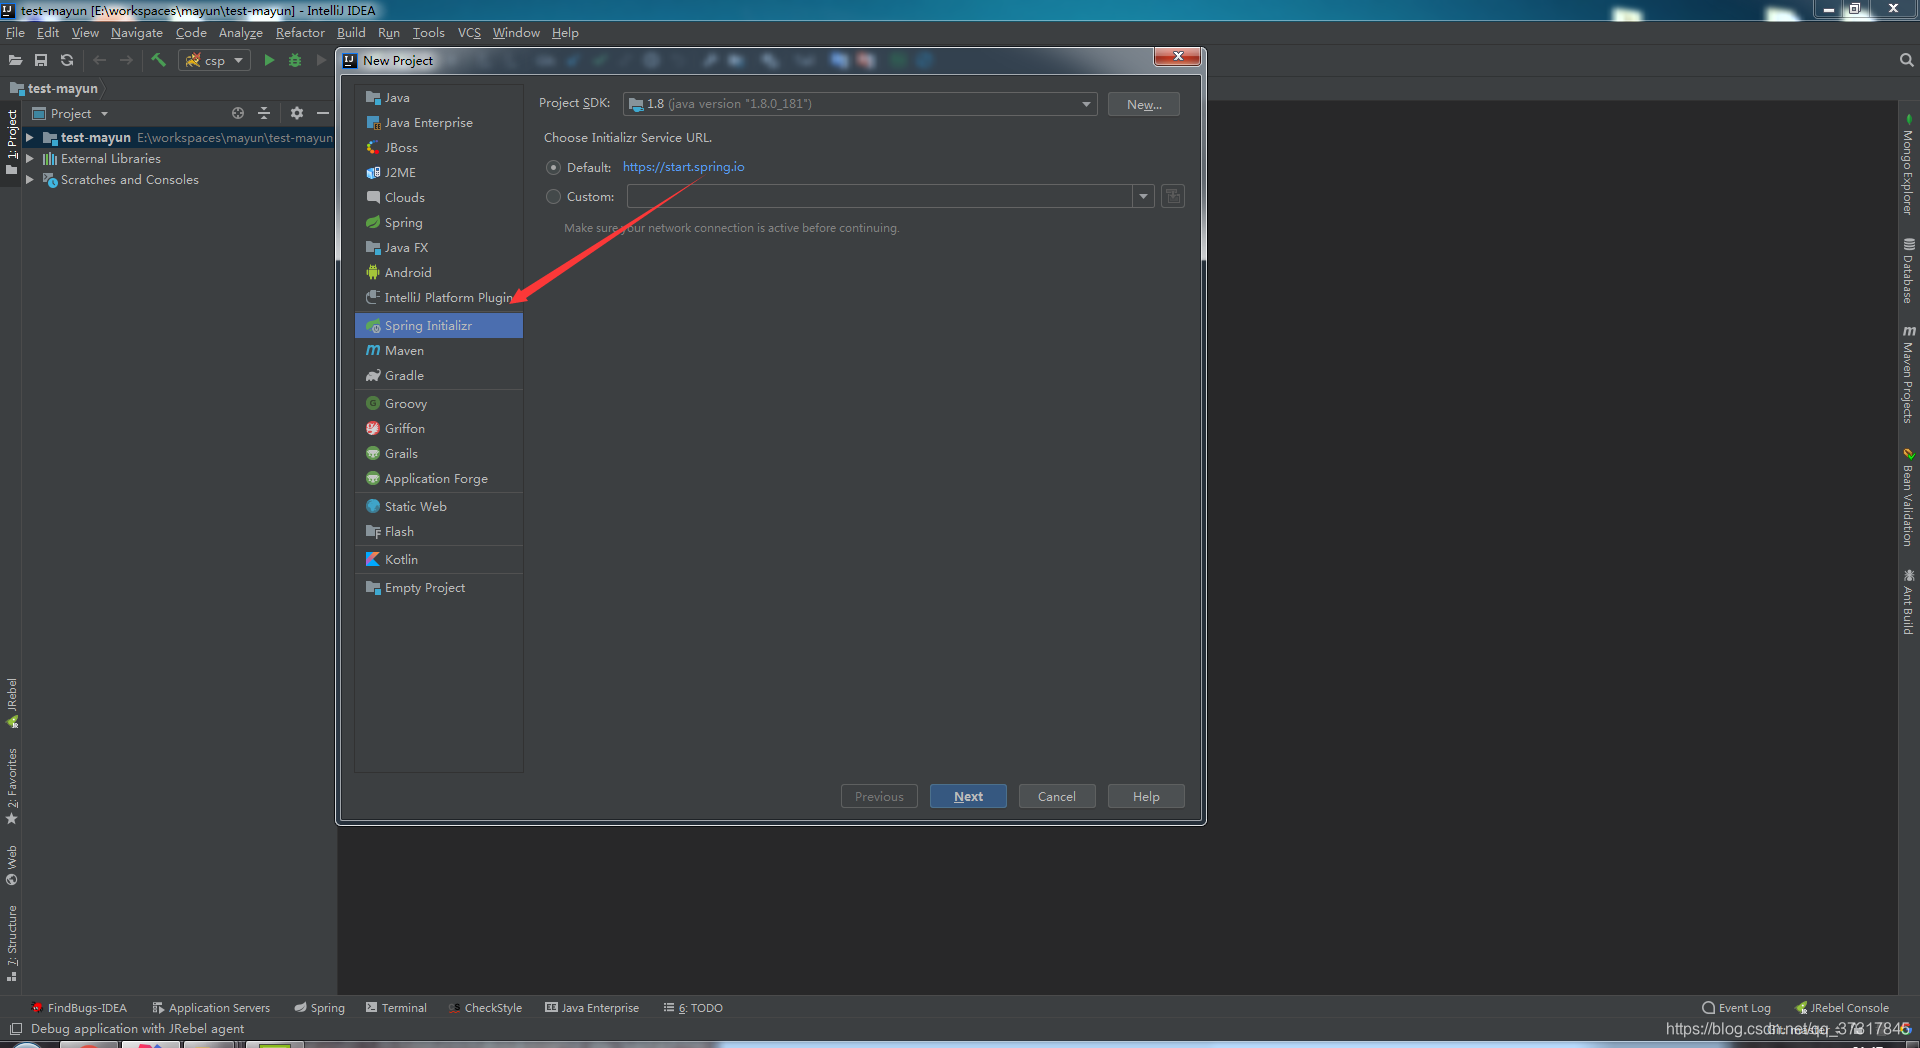Click the Help button in dialog
Viewport: 1920px width, 1048px height.
click(1146, 796)
